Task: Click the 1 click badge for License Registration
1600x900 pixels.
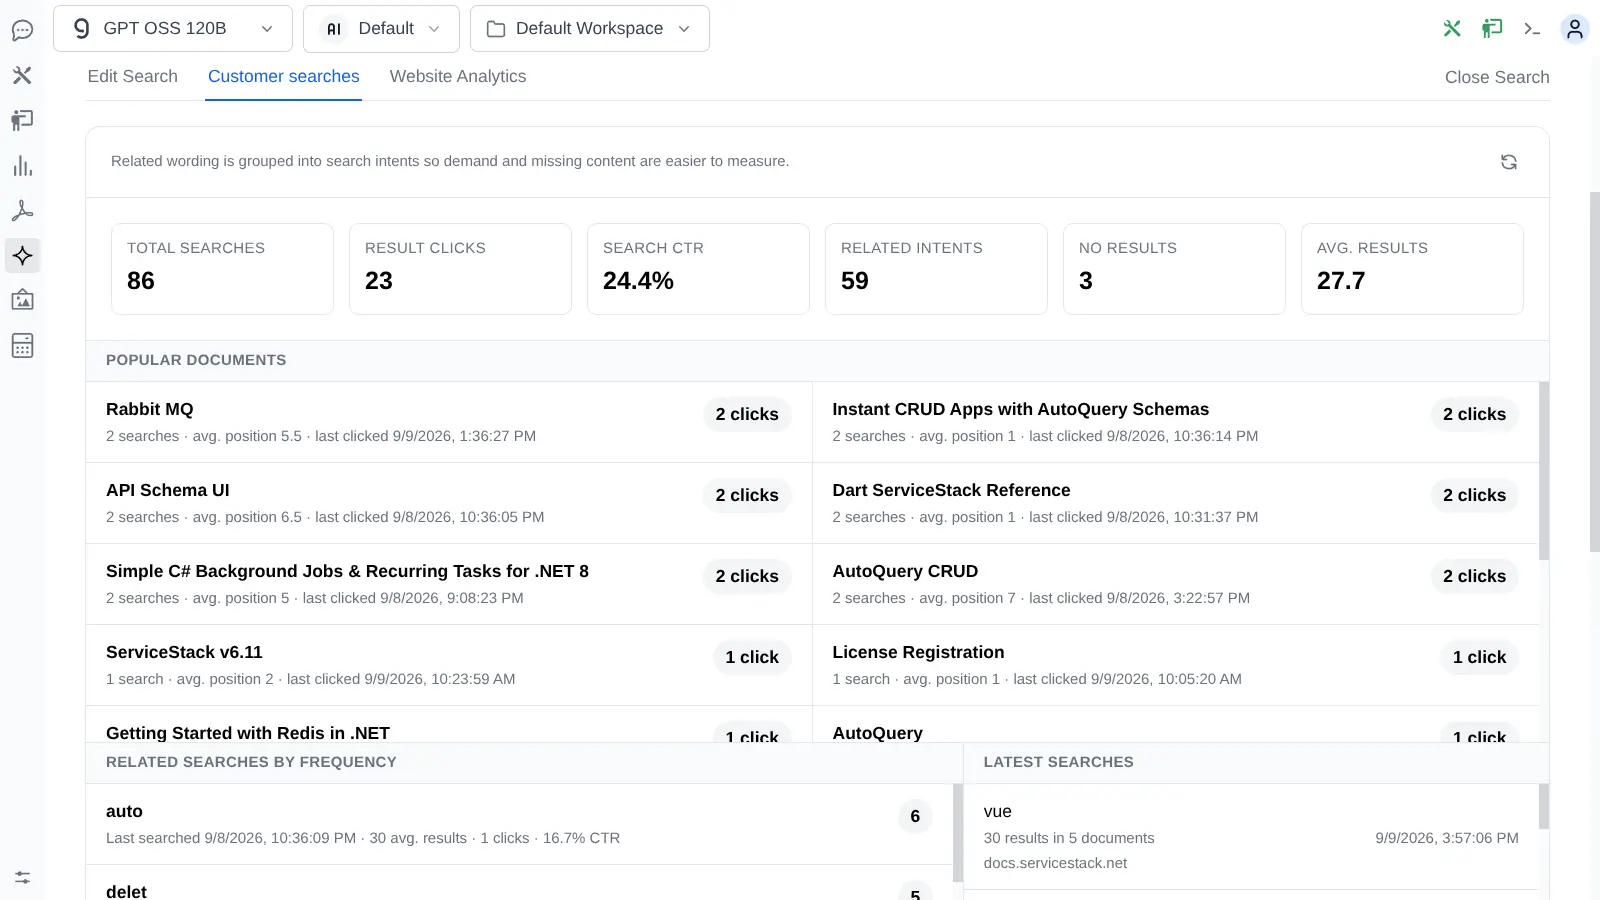Action: (x=1479, y=657)
